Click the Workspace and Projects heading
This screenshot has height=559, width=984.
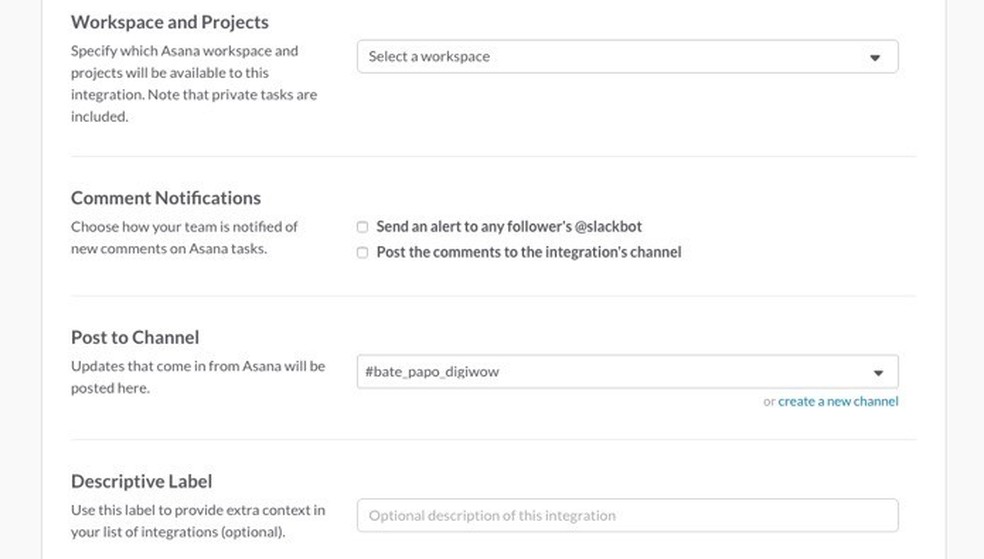click(x=170, y=22)
